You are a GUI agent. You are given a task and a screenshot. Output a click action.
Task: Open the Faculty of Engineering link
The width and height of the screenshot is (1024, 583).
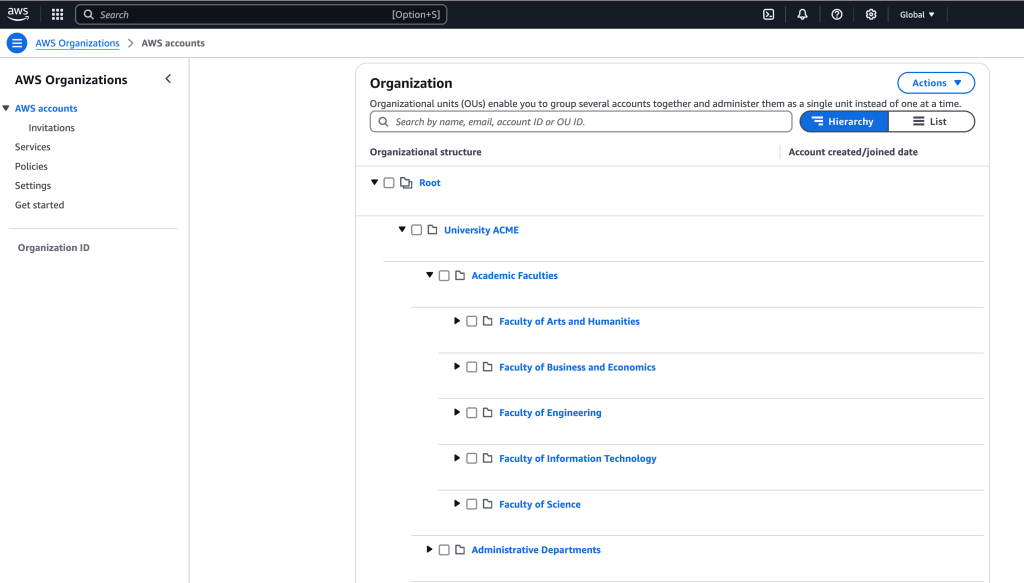point(551,413)
